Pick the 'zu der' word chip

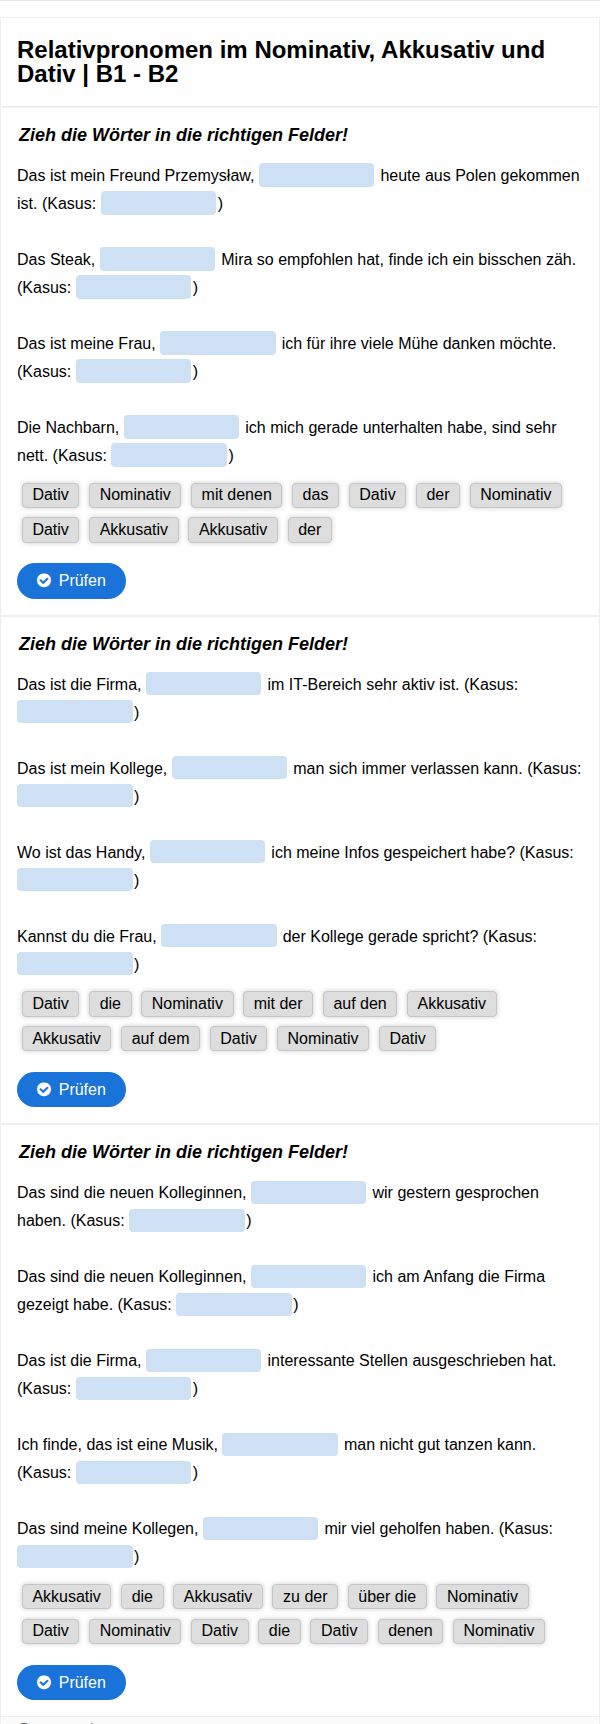[x=305, y=1596]
